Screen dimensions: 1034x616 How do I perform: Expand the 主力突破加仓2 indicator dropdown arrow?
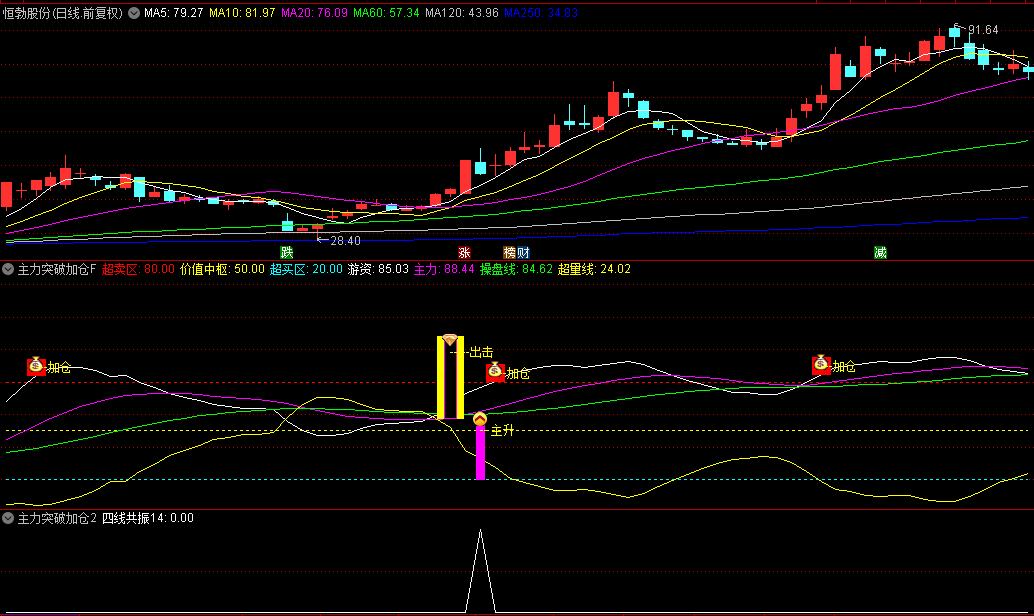pyautogui.click(x=9, y=518)
